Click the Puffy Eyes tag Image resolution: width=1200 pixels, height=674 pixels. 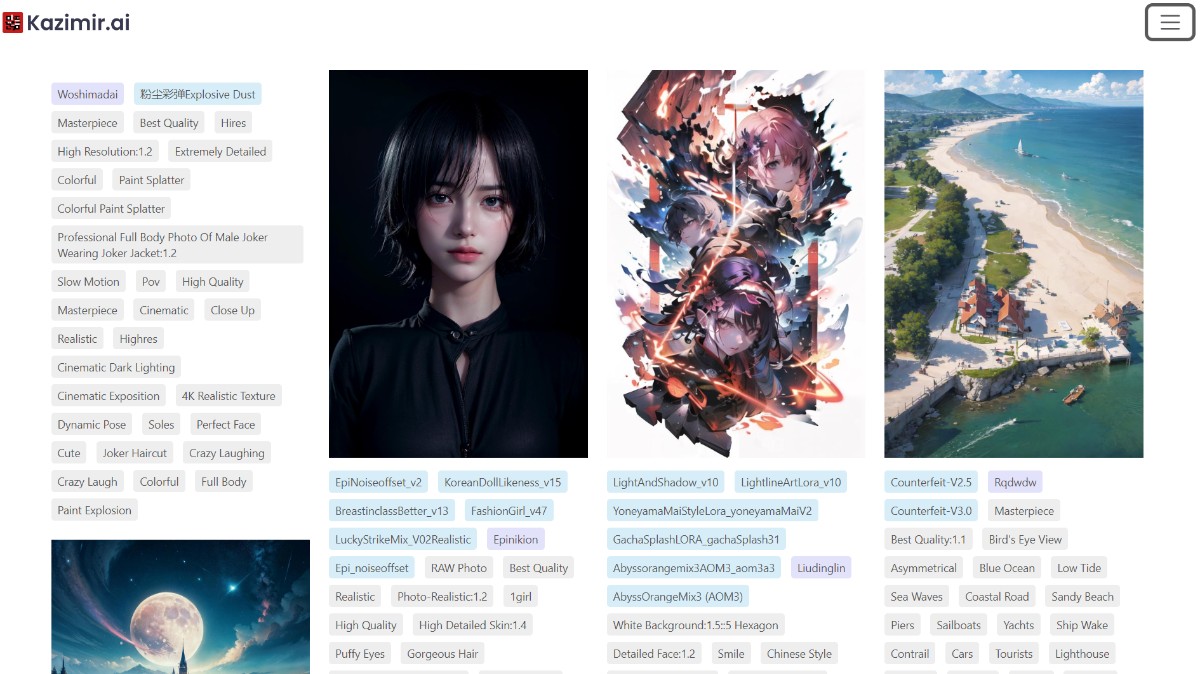pyautogui.click(x=360, y=654)
